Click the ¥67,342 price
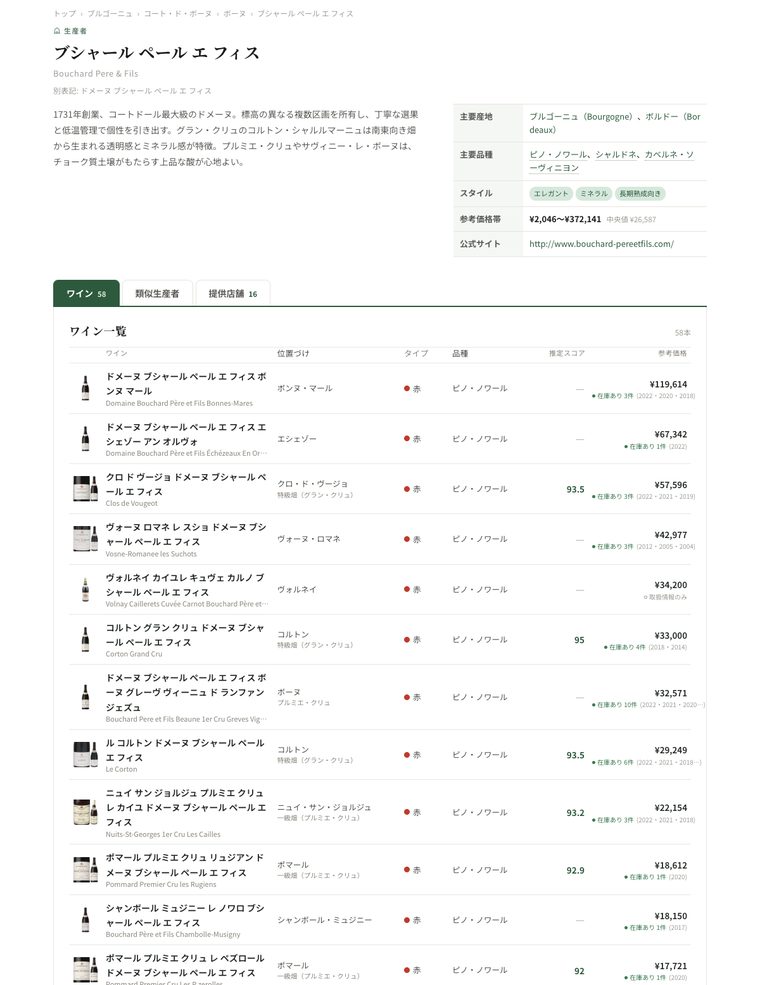 [671, 435]
